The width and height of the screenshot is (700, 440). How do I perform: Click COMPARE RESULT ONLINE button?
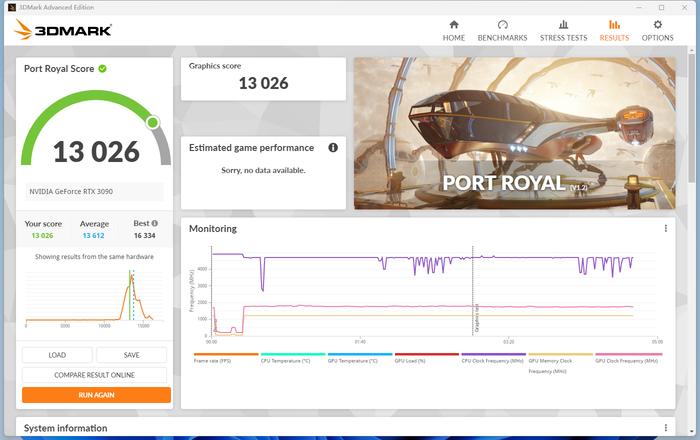(x=95, y=375)
